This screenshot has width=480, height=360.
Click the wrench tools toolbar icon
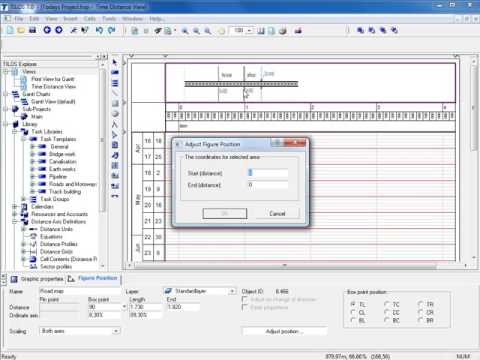[x=74, y=30]
